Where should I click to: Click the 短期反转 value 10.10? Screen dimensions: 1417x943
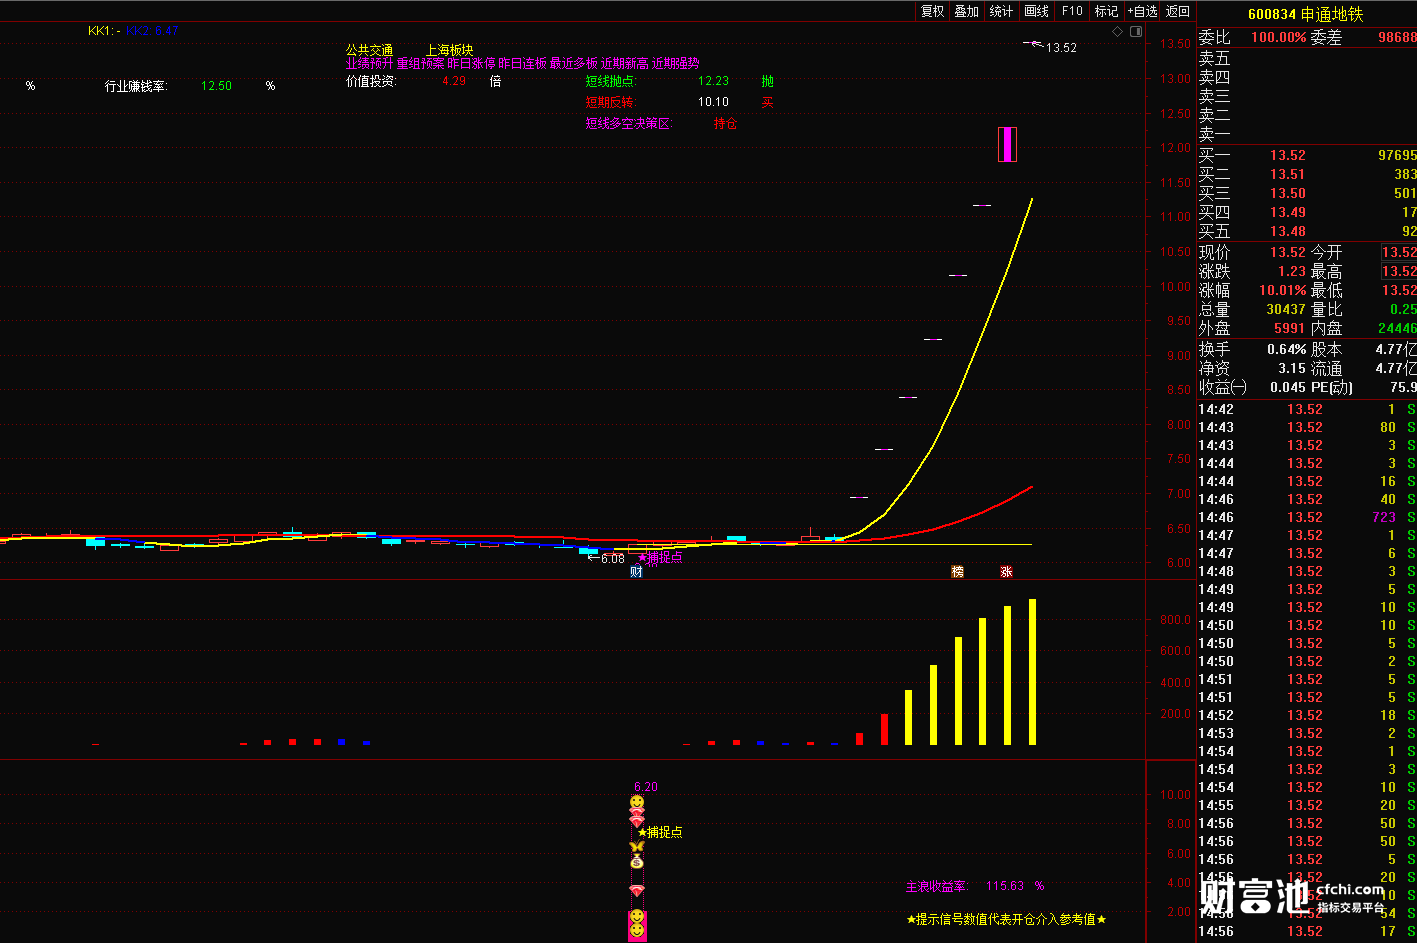click(713, 102)
